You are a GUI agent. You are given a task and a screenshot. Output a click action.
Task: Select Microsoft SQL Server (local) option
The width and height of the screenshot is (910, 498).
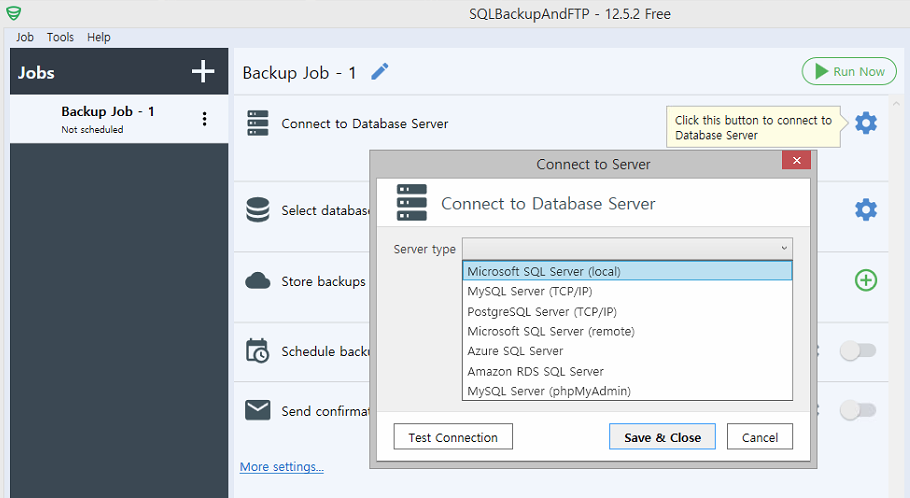click(627, 271)
